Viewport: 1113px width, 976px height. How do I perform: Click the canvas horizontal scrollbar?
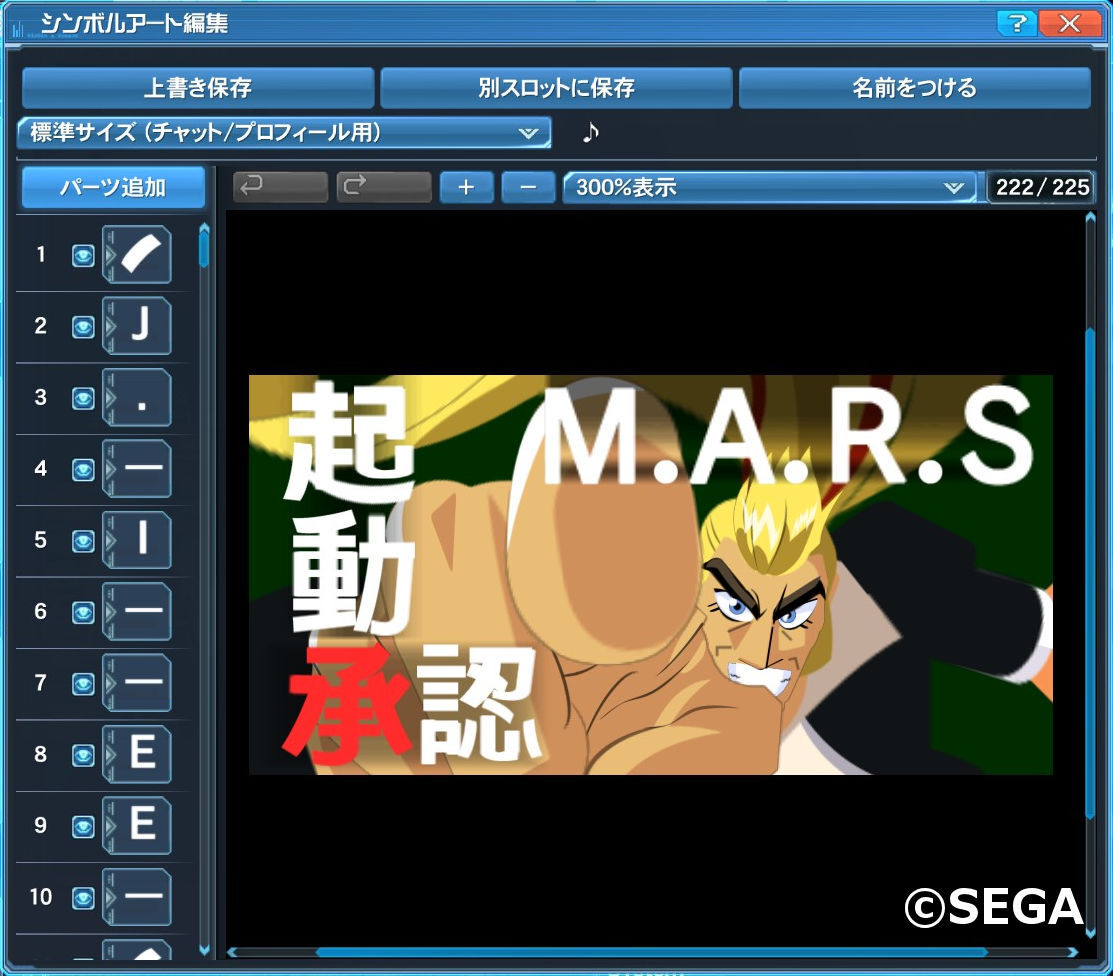pyautogui.click(x=652, y=952)
